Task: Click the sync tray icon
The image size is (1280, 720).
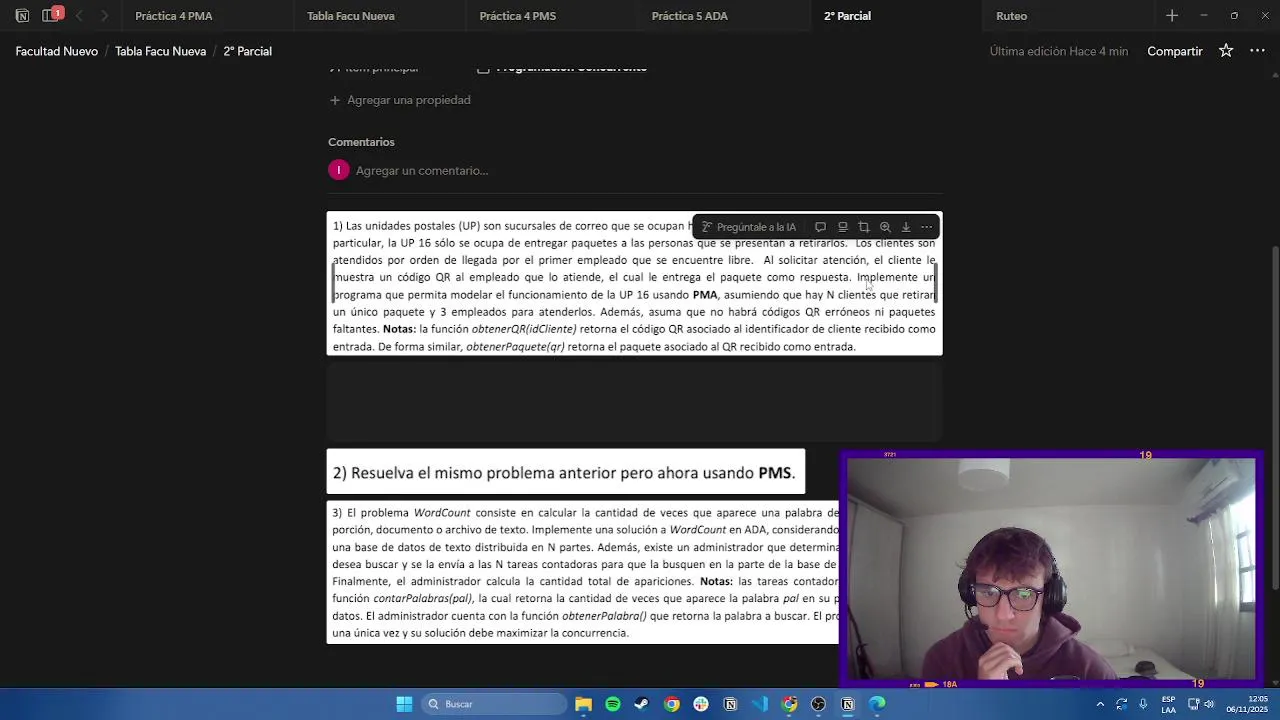Action: [1122, 704]
